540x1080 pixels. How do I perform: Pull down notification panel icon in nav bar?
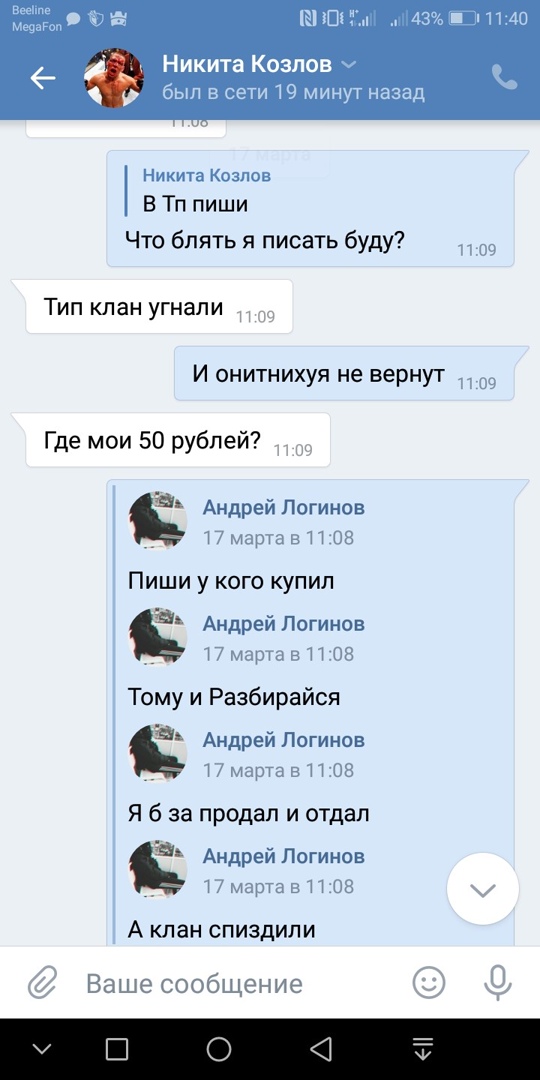tap(423, 1049)
